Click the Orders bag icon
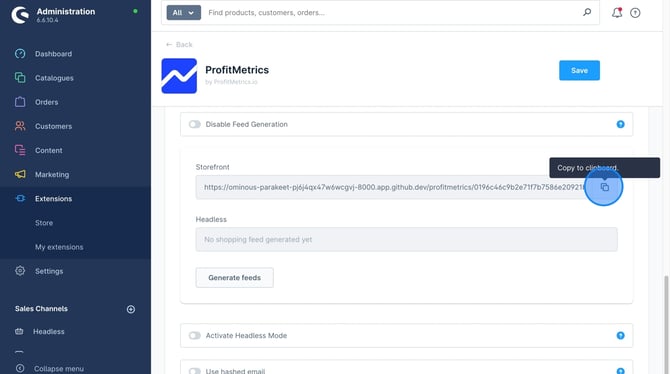Screen dimensions: 670x374 (20, 102)
